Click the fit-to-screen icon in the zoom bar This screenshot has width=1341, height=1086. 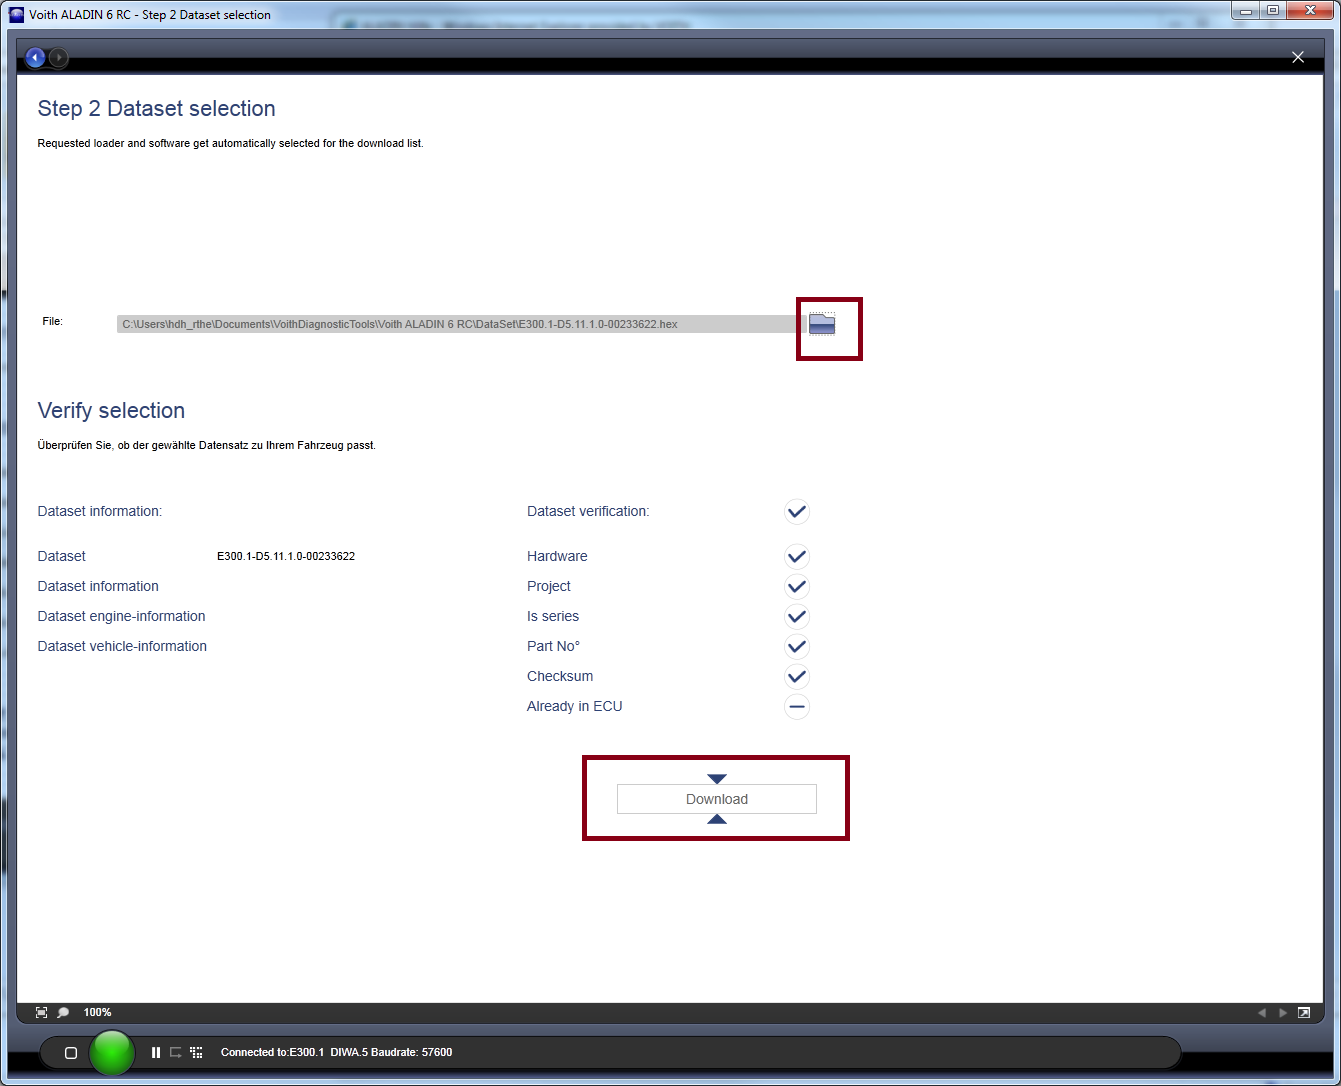tap(42, 1013)
